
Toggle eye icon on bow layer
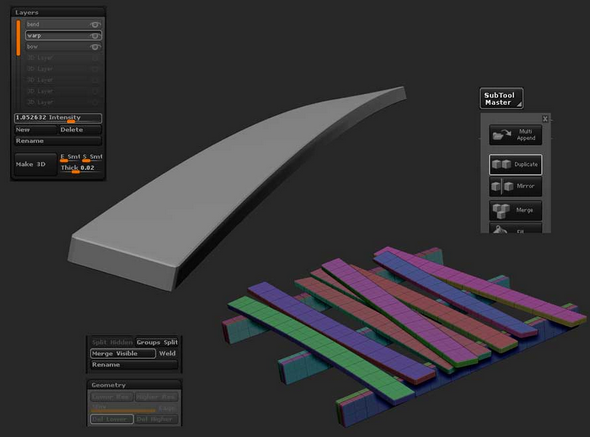95,47
